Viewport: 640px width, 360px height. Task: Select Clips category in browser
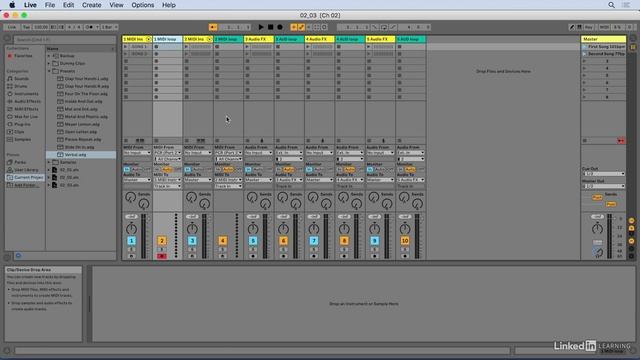19,132
